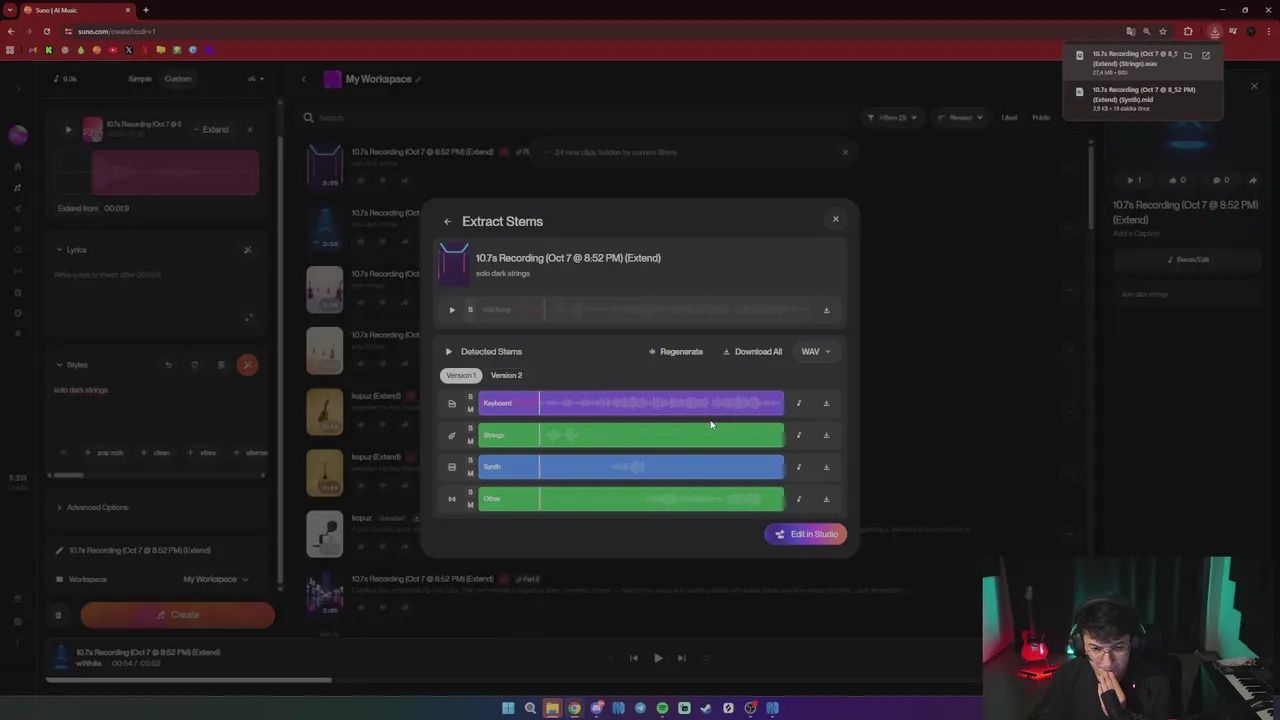This screenshot has height=720, width=1280.
Task: Open the WAV format dropdown
Action: [x=816, y=352]
